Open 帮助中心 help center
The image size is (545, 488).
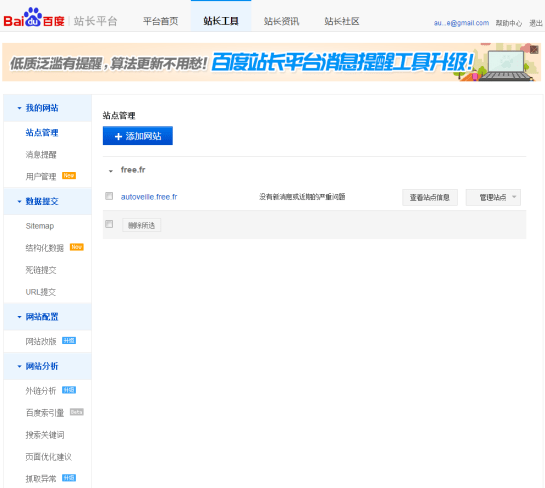point(509,23)
